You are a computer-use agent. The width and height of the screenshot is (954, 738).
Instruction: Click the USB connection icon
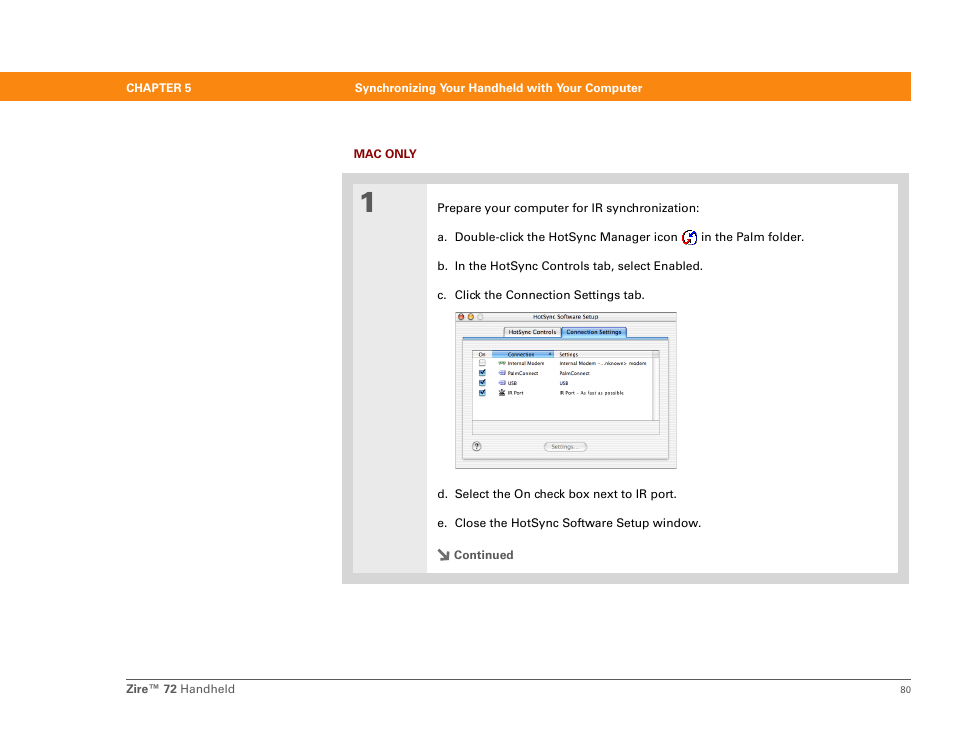502,383
